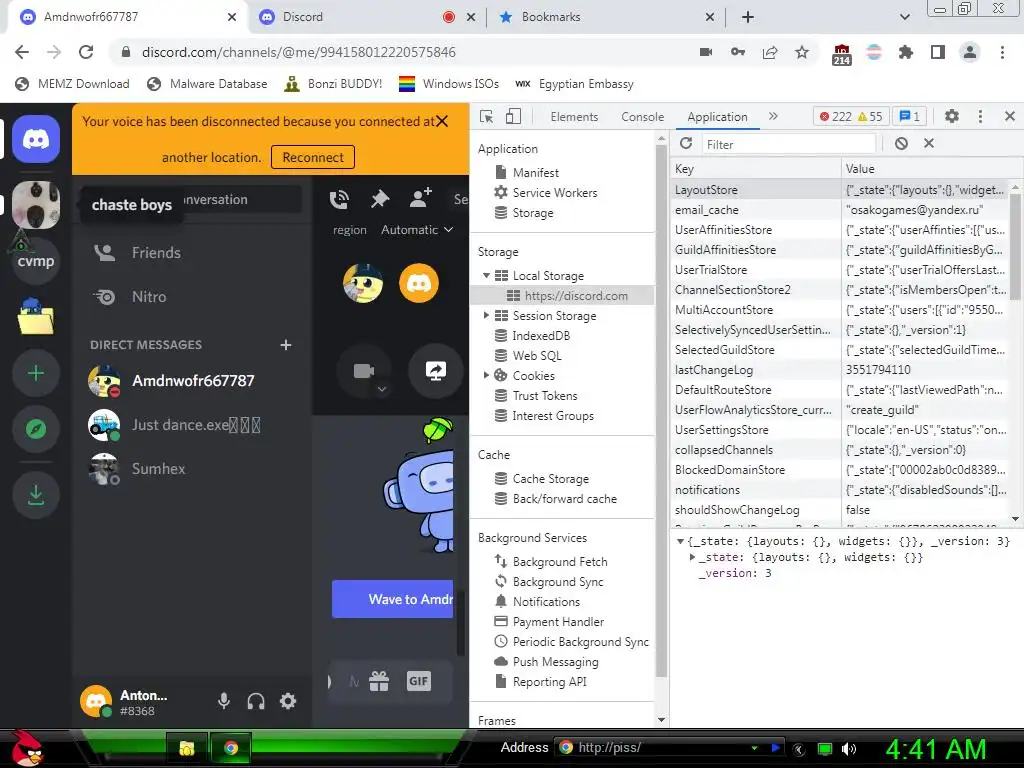Open the Nitro page

click(192, 296)
